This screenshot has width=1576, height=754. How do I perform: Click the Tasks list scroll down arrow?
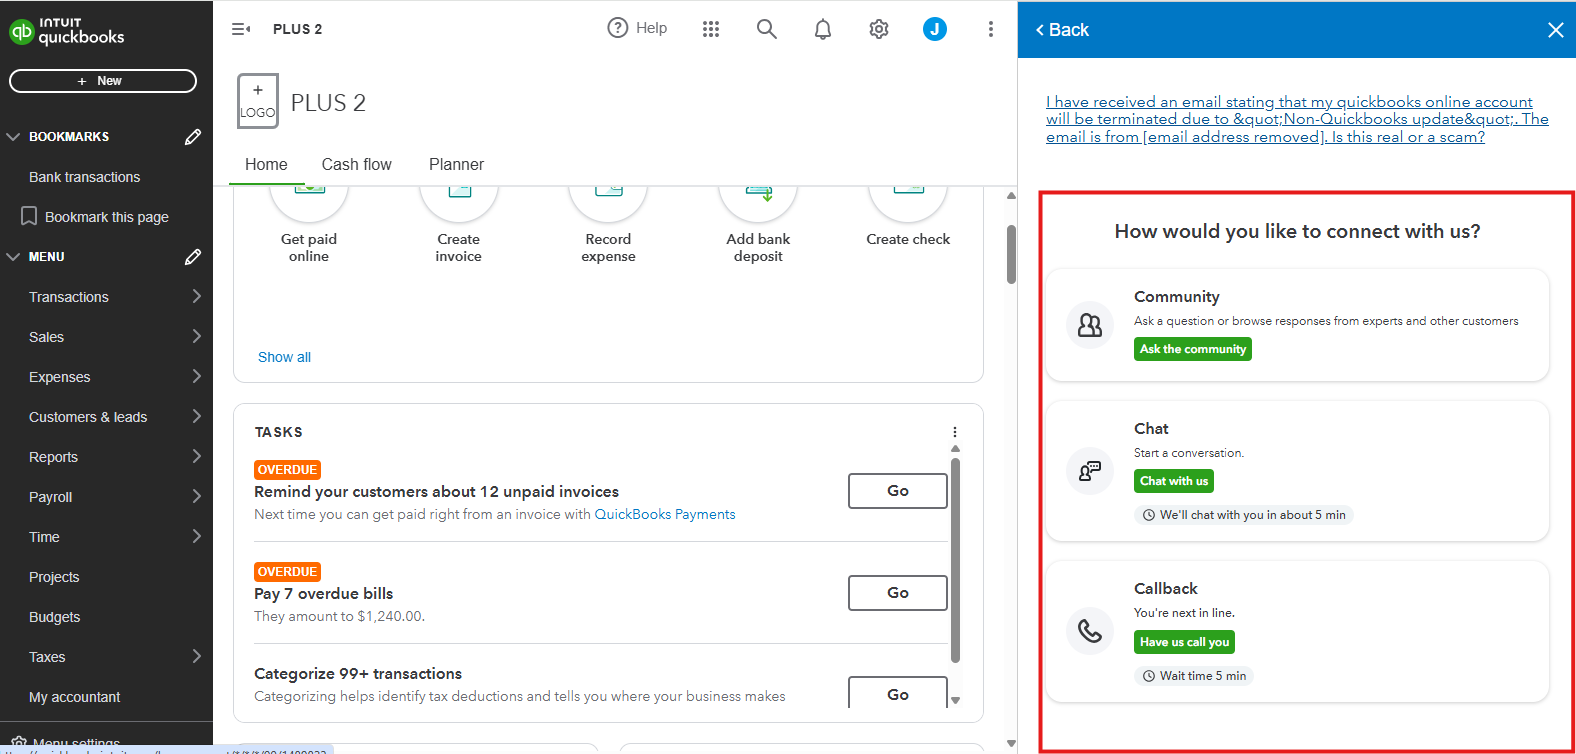(955, 700)
